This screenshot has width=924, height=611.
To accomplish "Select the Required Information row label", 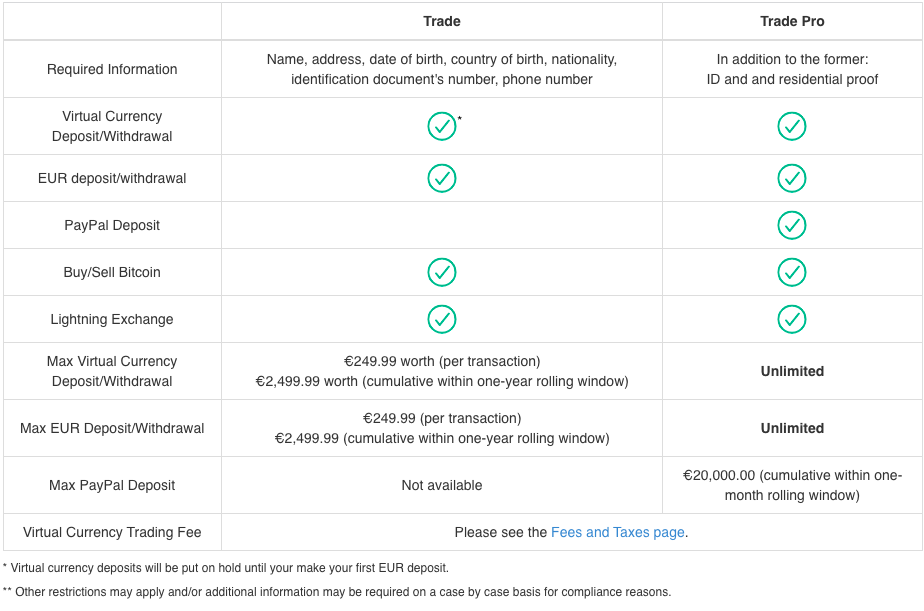I will coord(112,69).
